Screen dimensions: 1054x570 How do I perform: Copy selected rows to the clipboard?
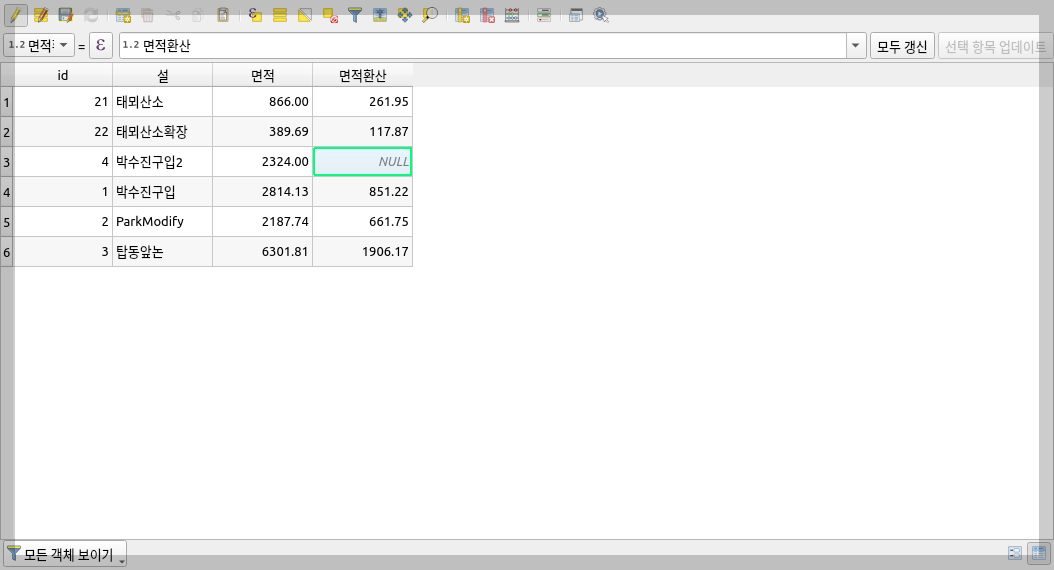[198, 15]
